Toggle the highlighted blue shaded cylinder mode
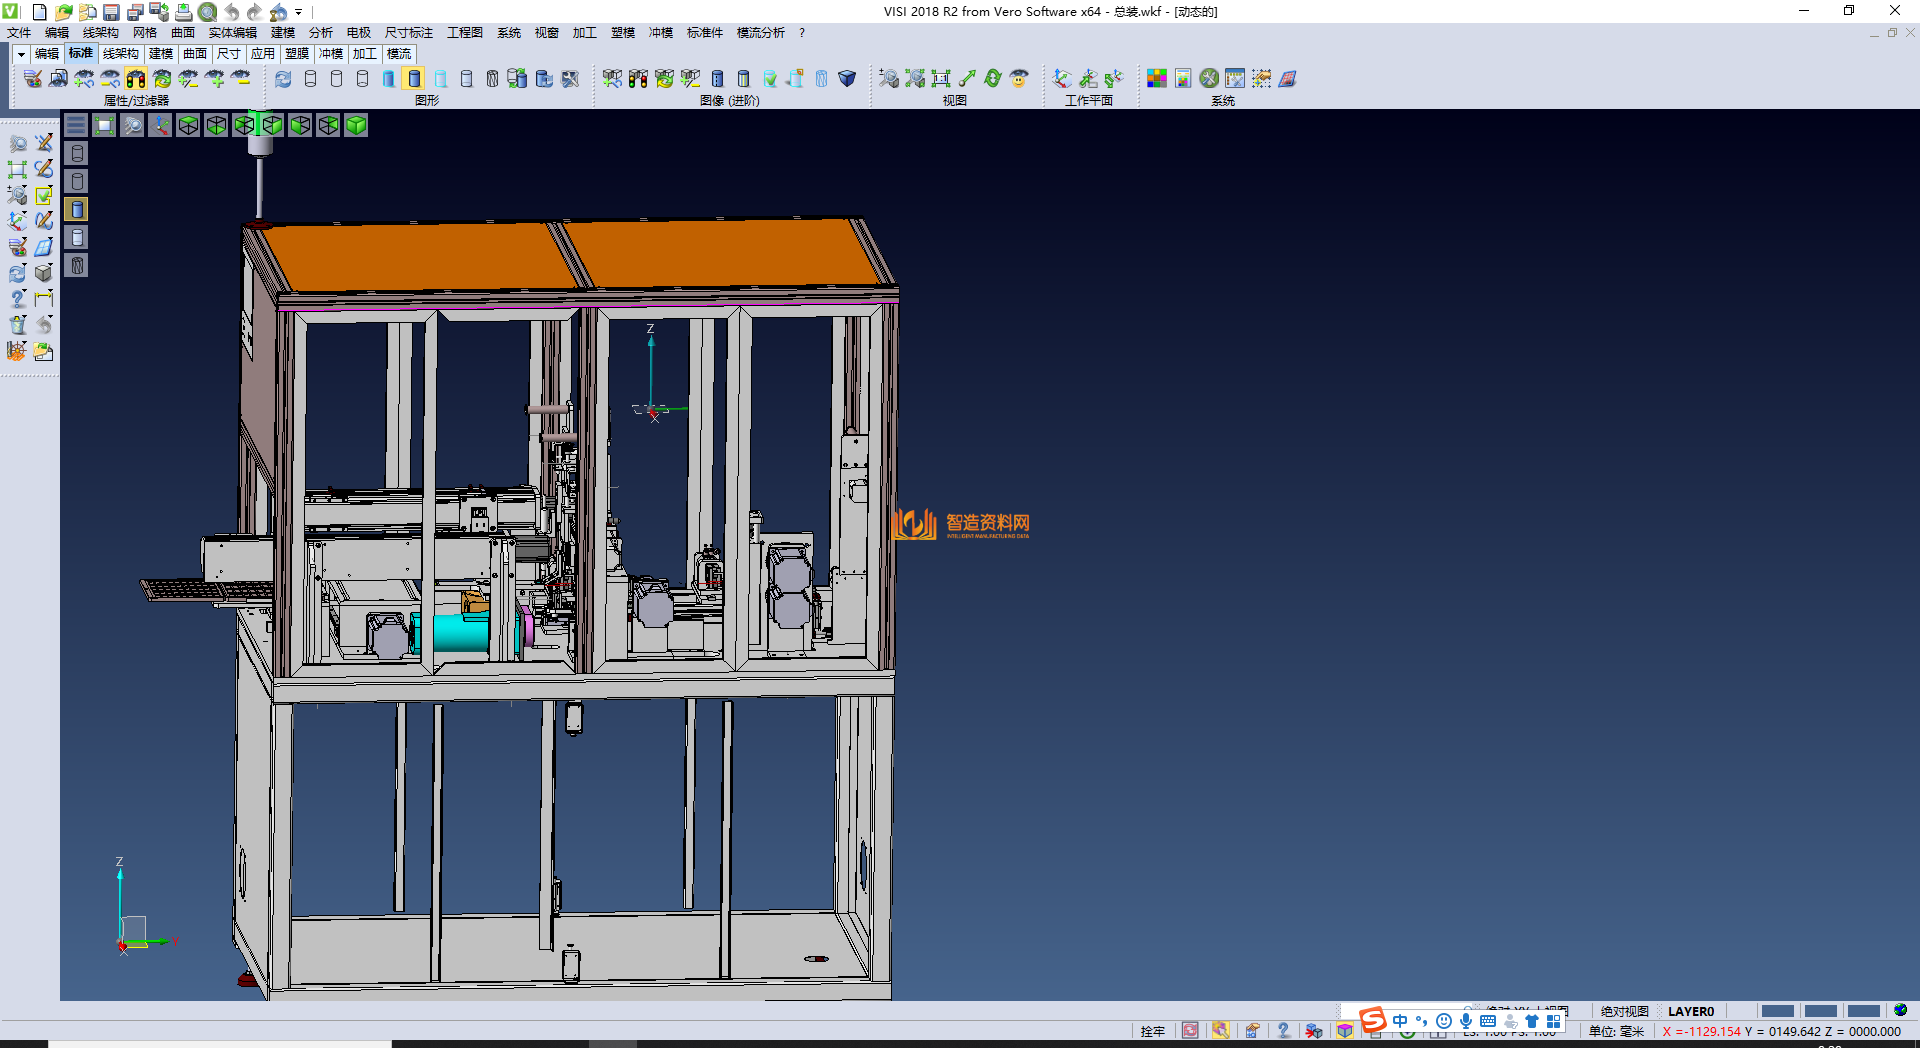This screenshot has width=1920, height=1048. pyautogui.click(x=414, y=79)
